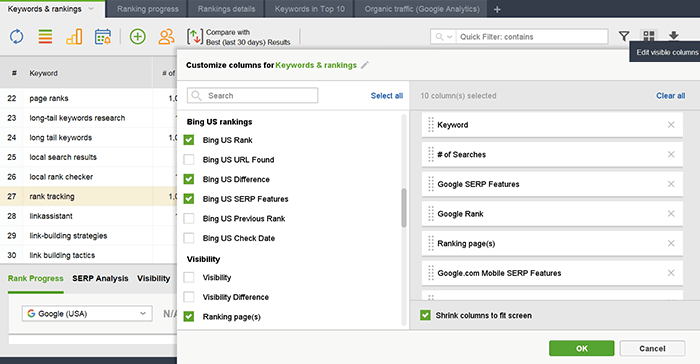700x364 pixels.
Task: Click the Edit visible columns grid icon
Action: pos(649,36)
